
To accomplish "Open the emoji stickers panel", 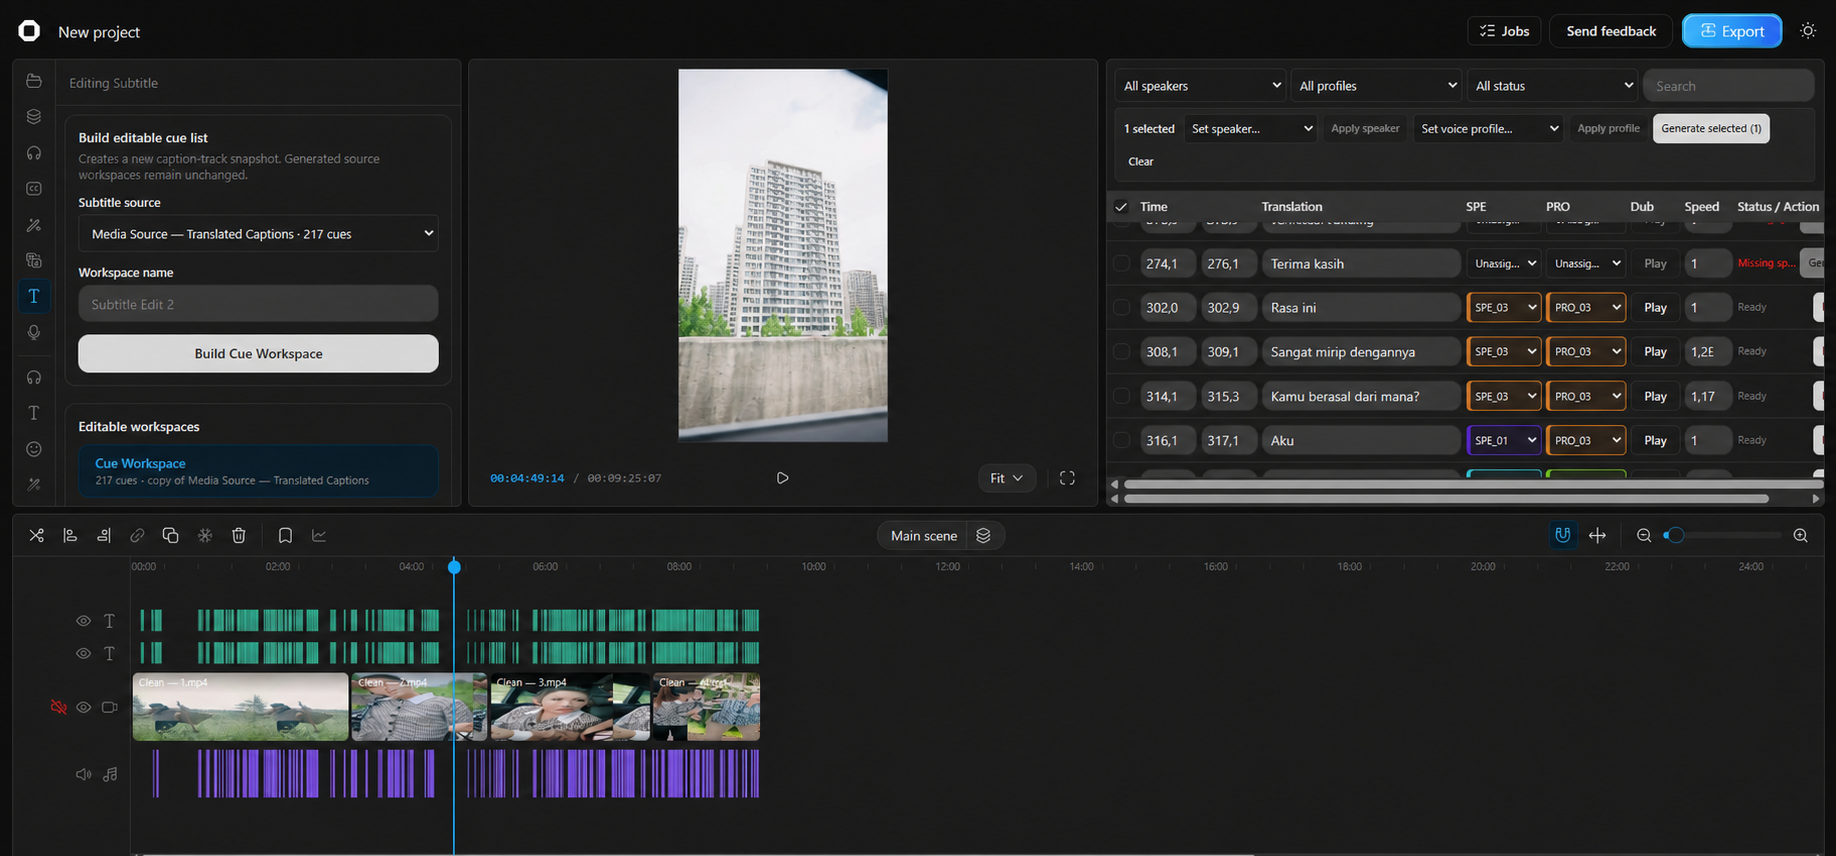I will [x=34, y=449].
